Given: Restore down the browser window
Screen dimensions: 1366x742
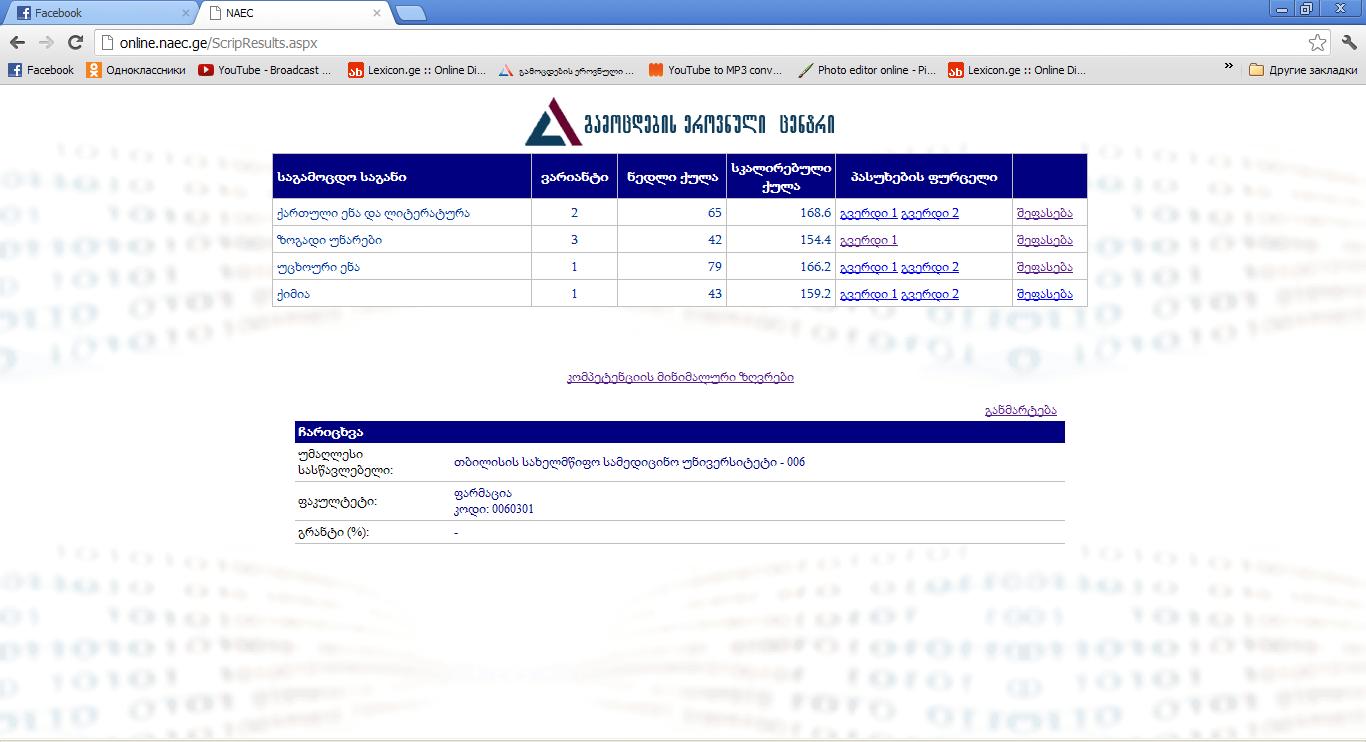Looking at the screenshot, I should (x=1306, y=8).
